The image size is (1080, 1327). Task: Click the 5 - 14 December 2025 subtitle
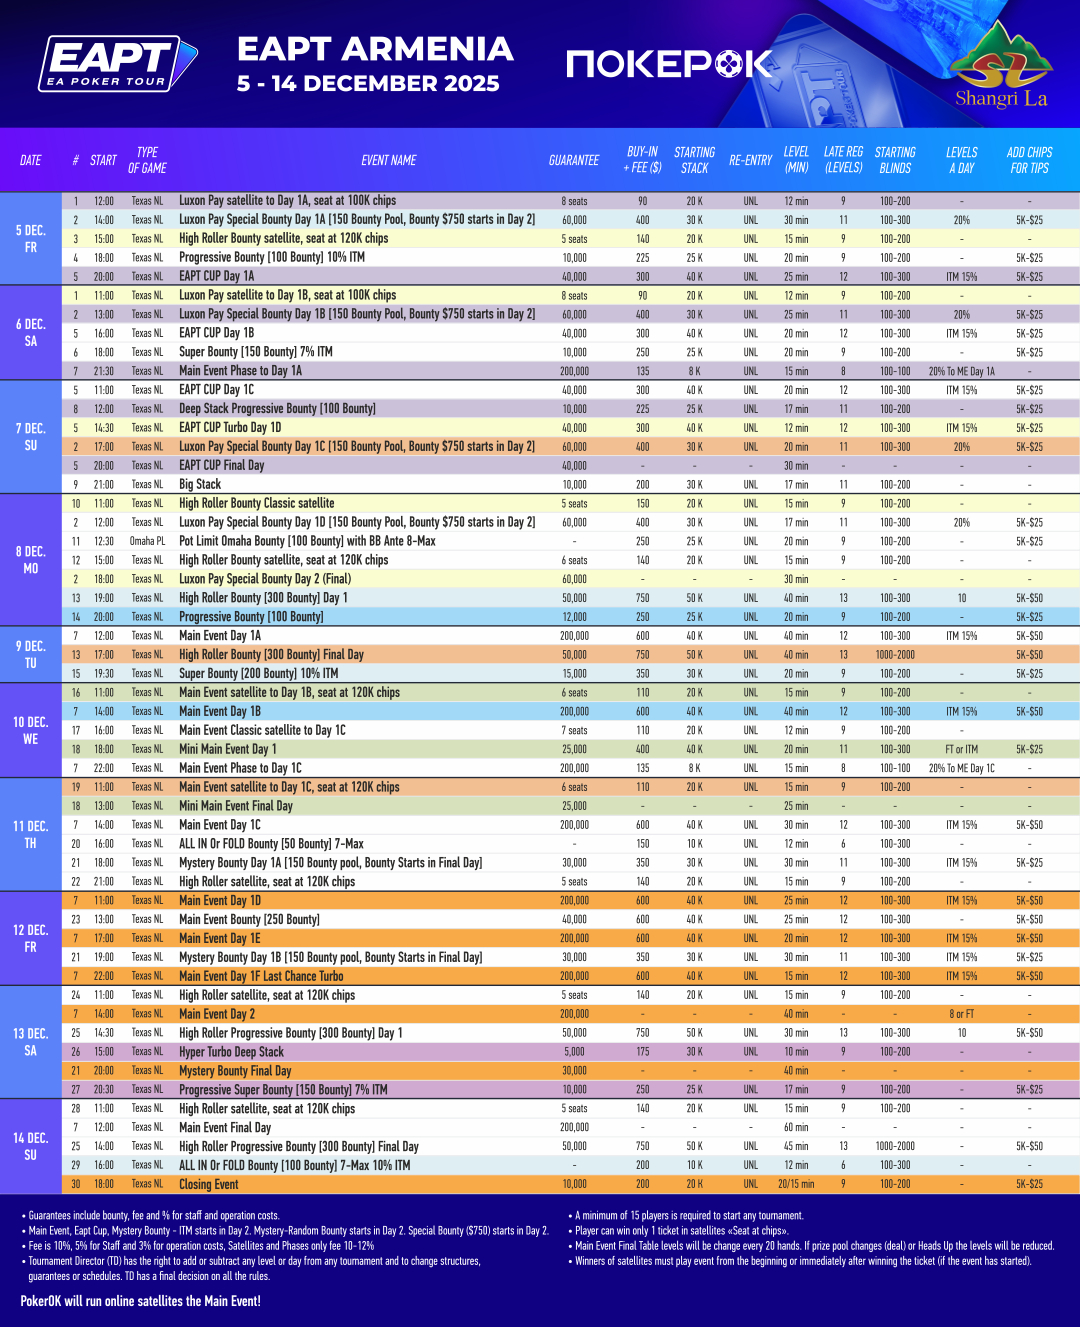[368, 84]
